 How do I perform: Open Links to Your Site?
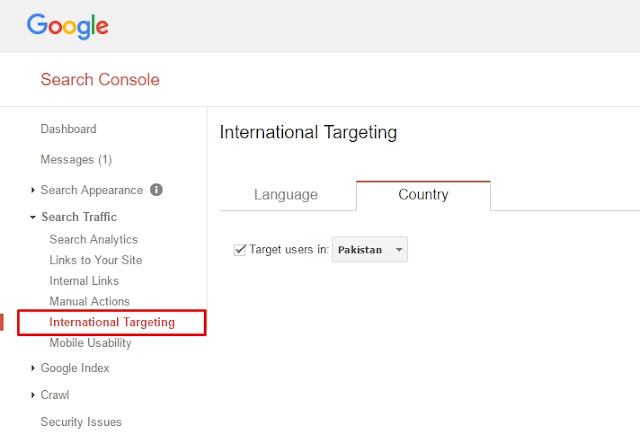tap(96, 260)
